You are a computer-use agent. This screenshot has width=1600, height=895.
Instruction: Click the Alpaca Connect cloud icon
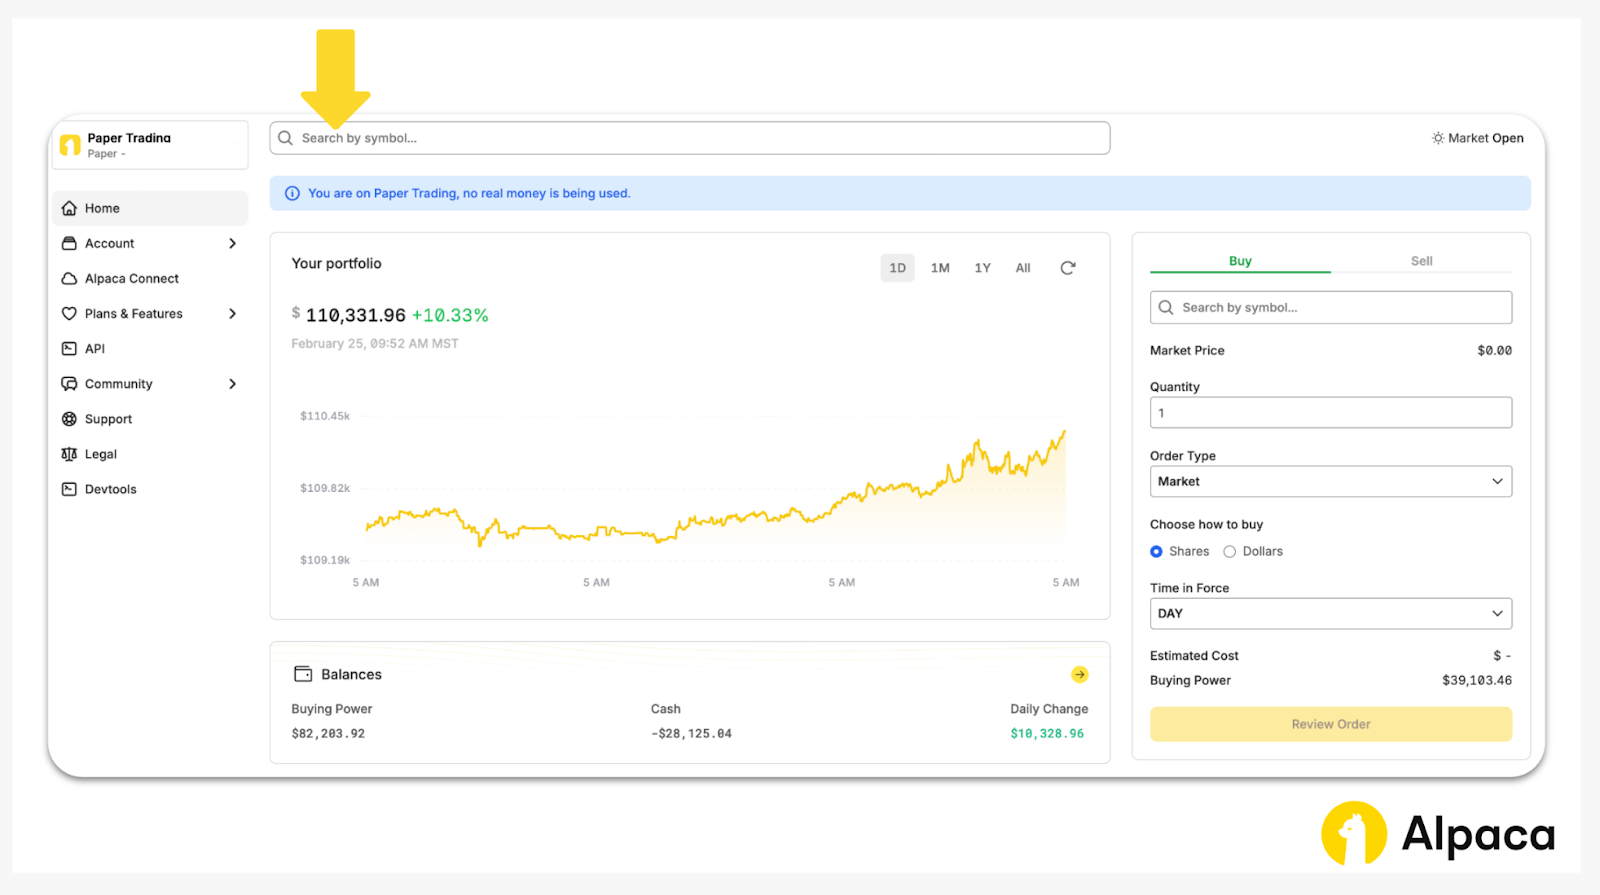tap(69, 279)
